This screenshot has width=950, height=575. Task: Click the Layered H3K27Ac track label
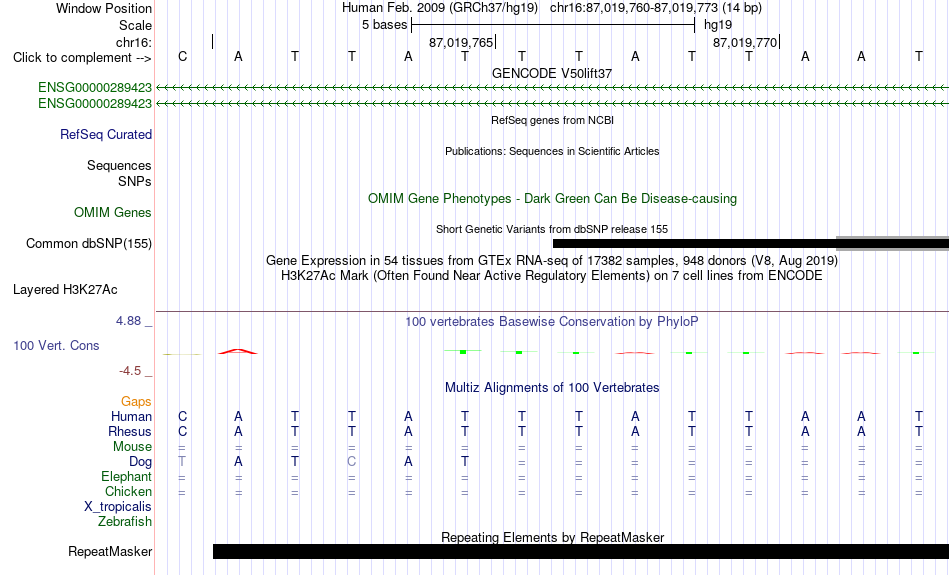point(65,290)
